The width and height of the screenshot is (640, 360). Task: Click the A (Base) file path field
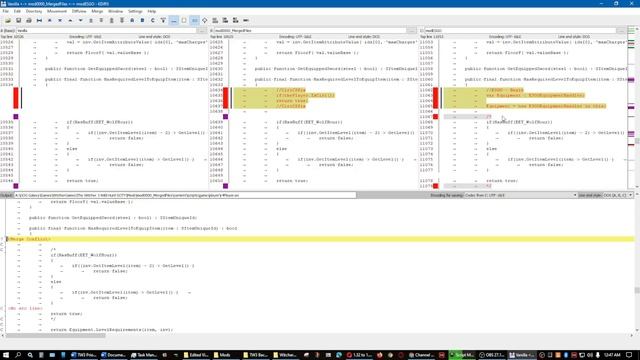click(x=106, y=31)
